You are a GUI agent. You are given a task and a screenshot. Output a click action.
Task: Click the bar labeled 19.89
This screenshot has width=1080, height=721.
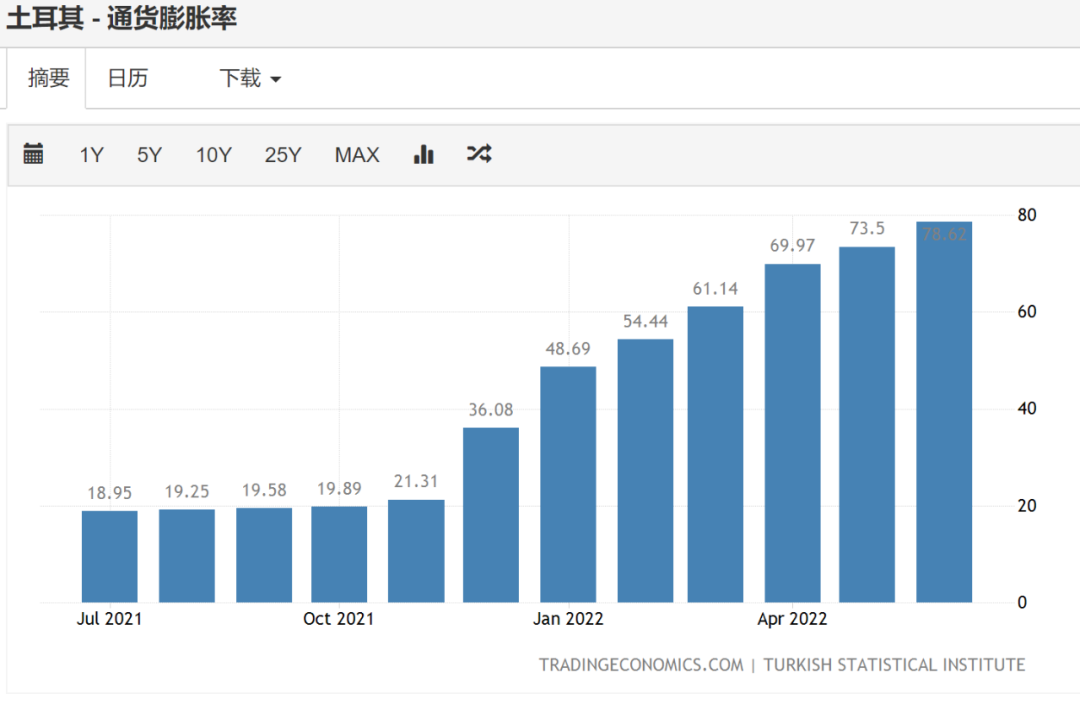pos(339,554)
